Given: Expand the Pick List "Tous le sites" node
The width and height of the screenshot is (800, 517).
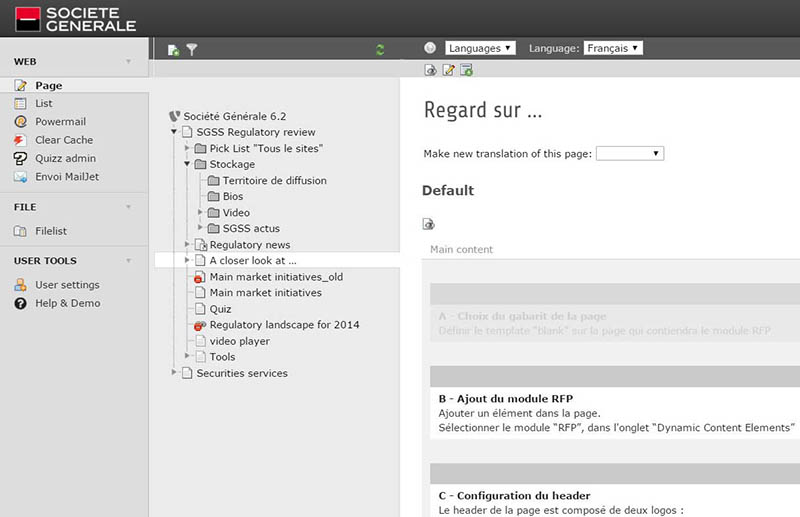Looking at the screenshot, I should pyautogui.click(x=187, y=148).
